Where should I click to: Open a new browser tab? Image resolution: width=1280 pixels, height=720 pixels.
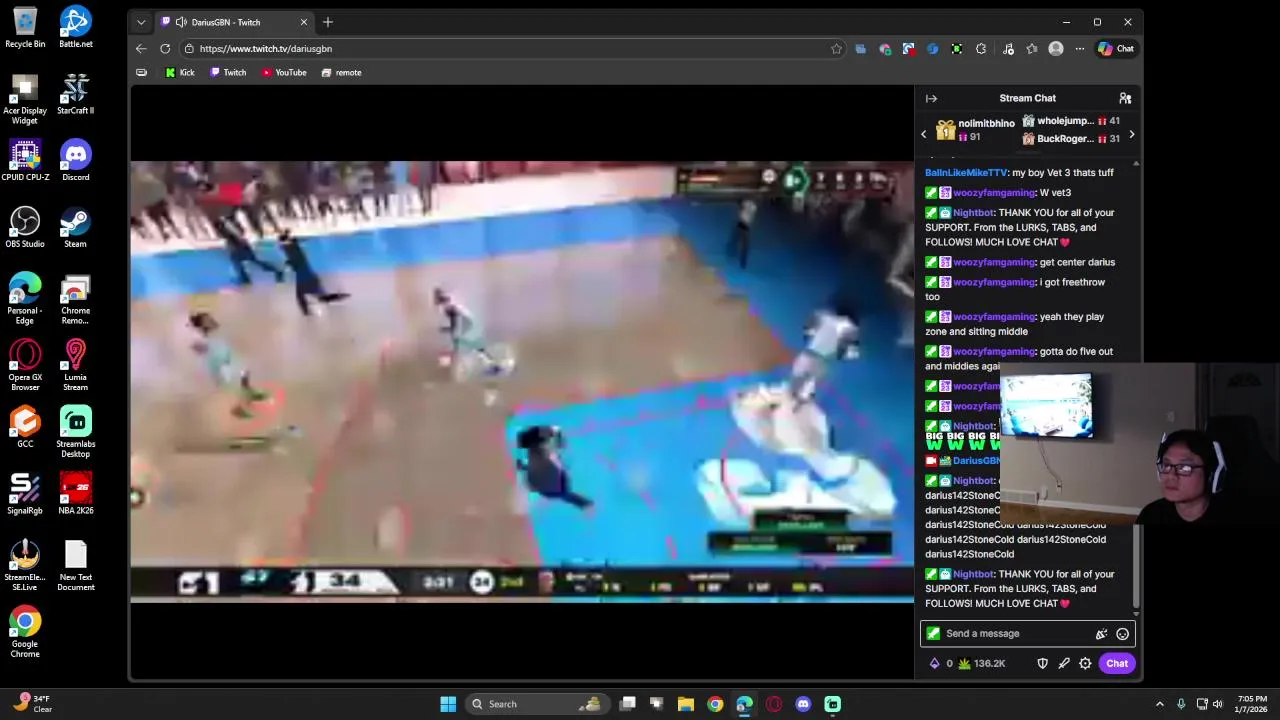click(327, 22)
